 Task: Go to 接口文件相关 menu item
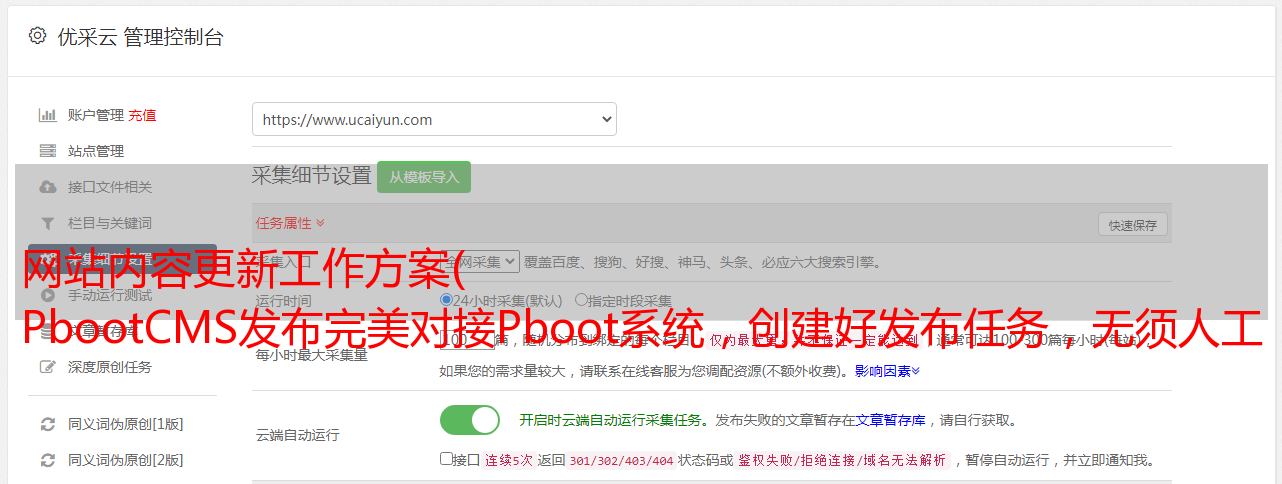110,187
